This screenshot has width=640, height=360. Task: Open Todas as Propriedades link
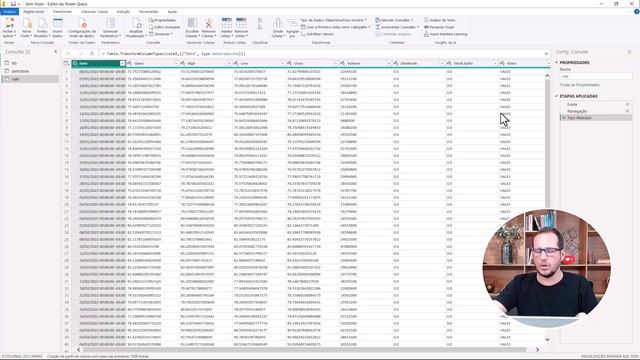point(580,85)
